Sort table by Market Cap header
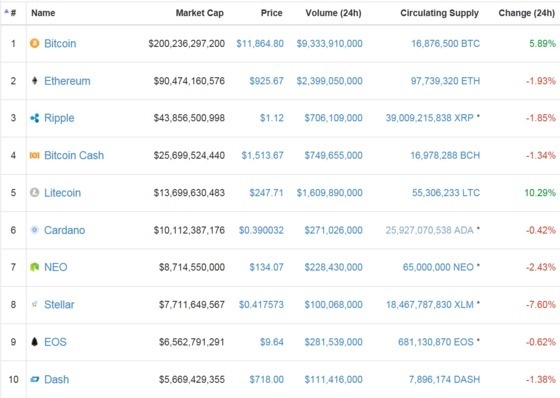 pos(200,13)
